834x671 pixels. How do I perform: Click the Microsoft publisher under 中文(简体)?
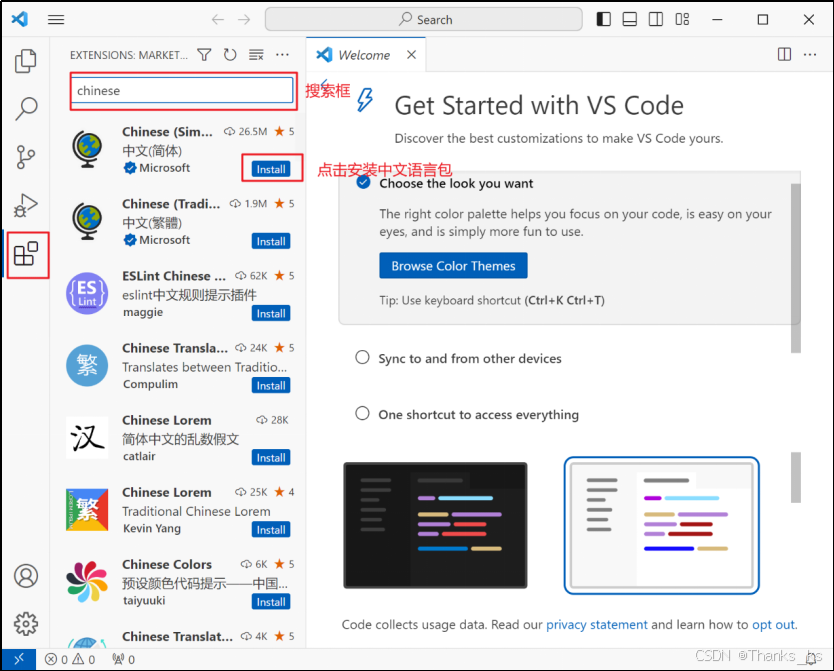(164, 168)
